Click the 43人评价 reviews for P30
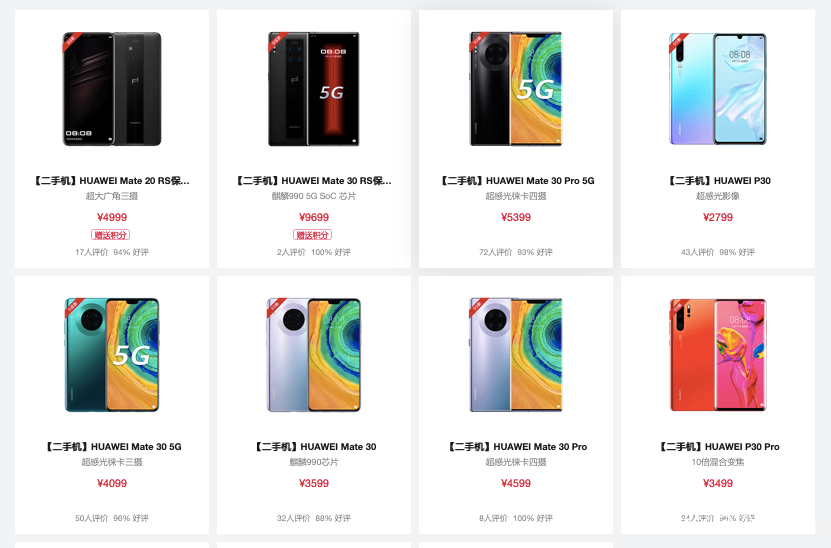Image resolution: width=831 pixels, height=548 pixels. (x=697, y=253)
